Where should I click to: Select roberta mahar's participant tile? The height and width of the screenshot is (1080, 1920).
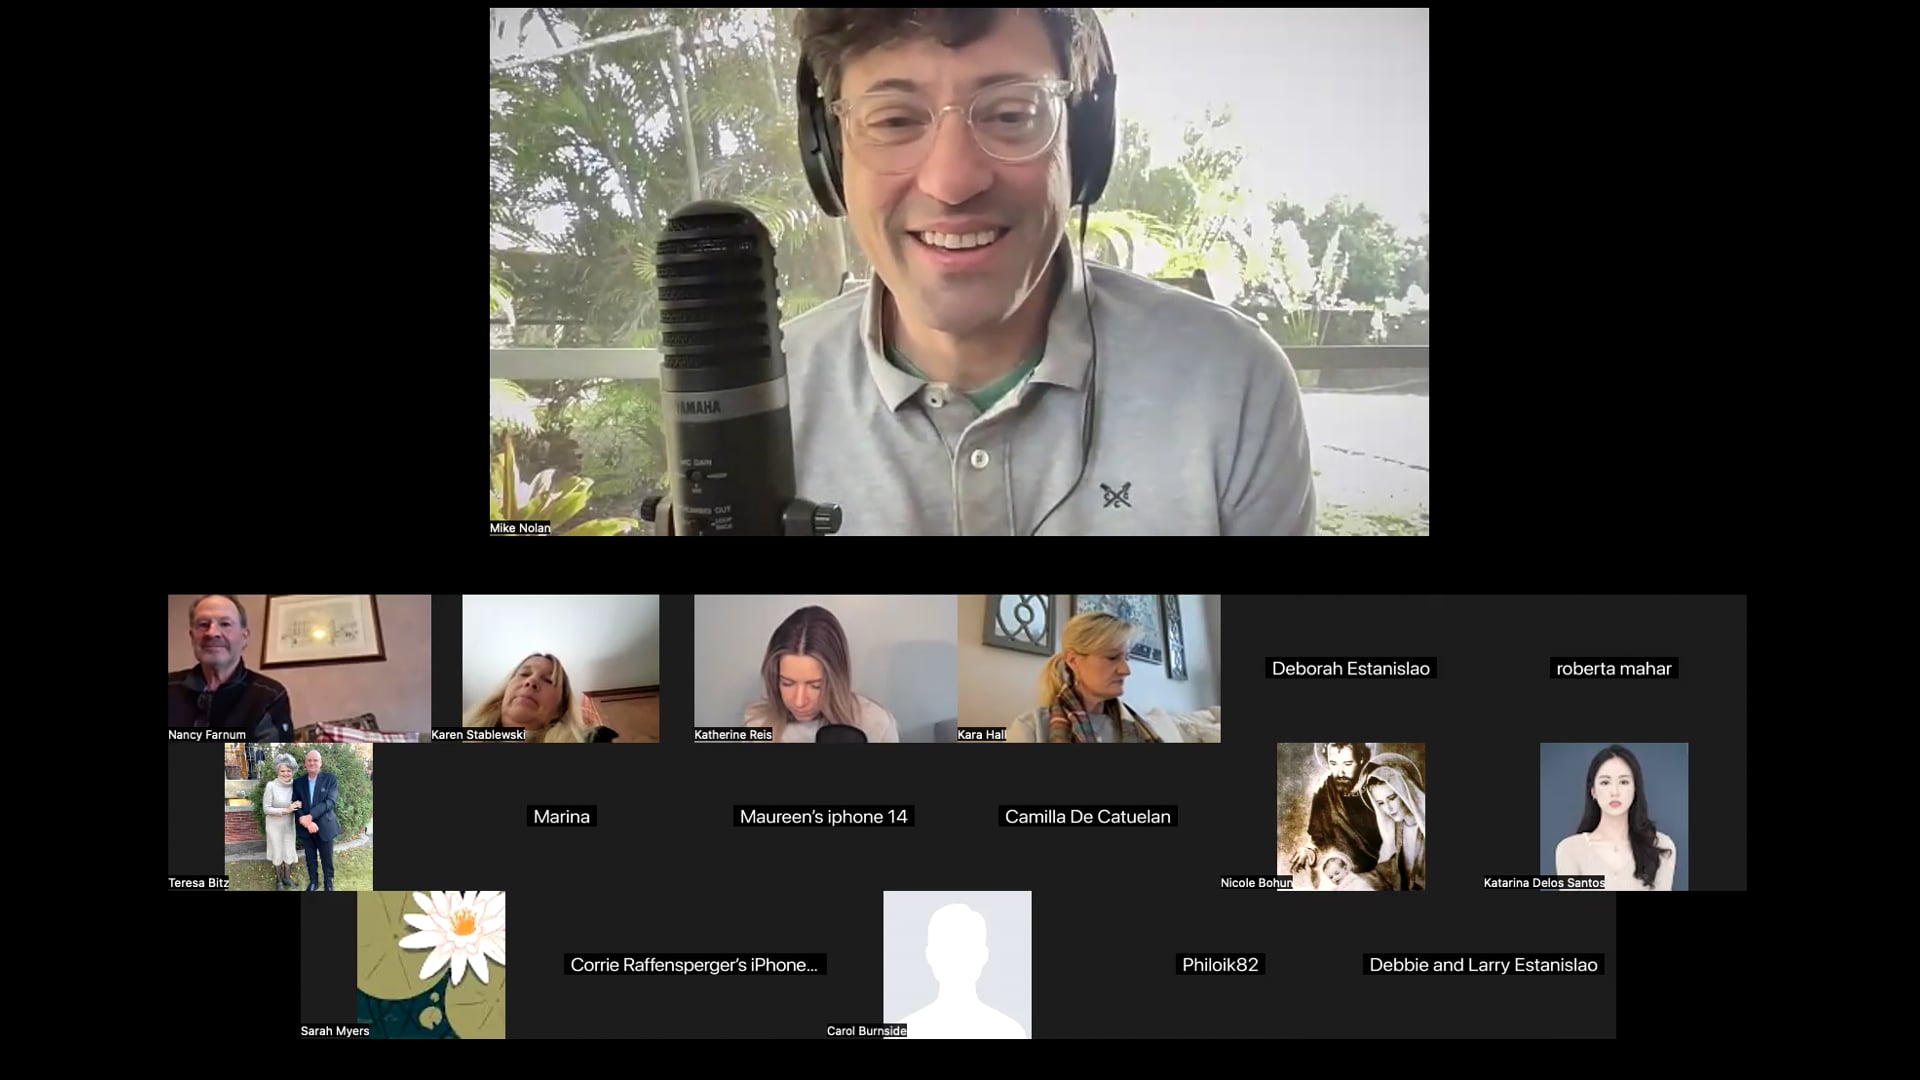point(1613,668)
